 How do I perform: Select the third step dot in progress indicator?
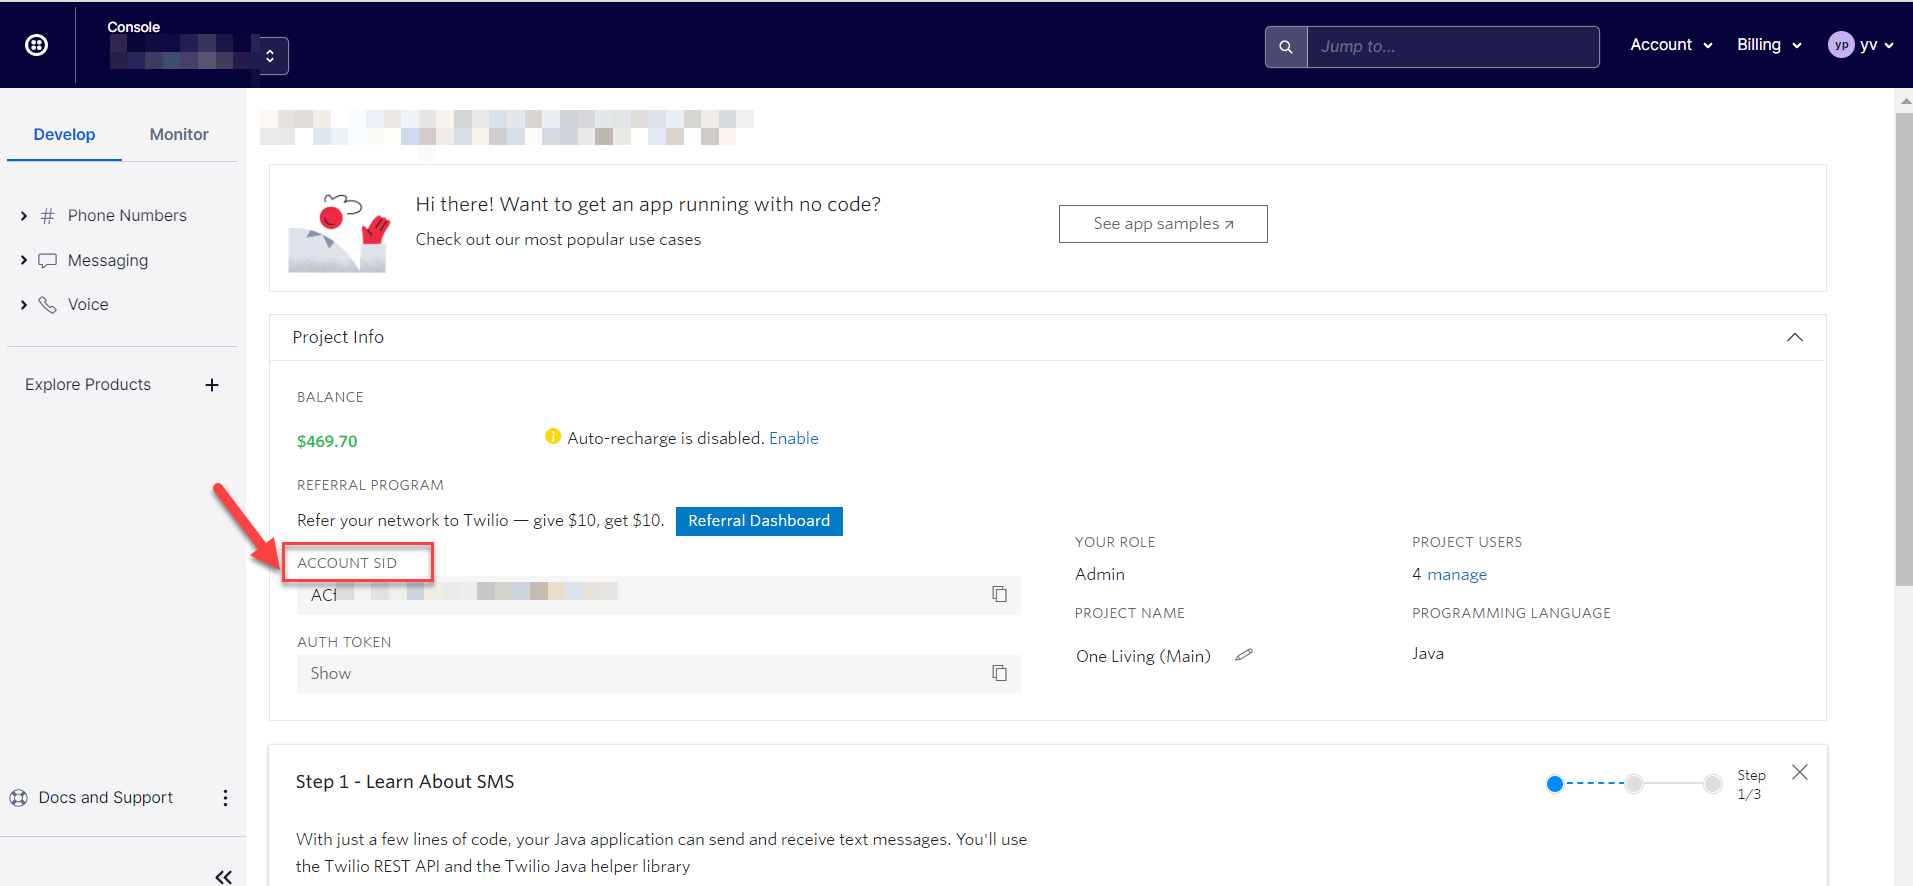(x=1713, y=784)
